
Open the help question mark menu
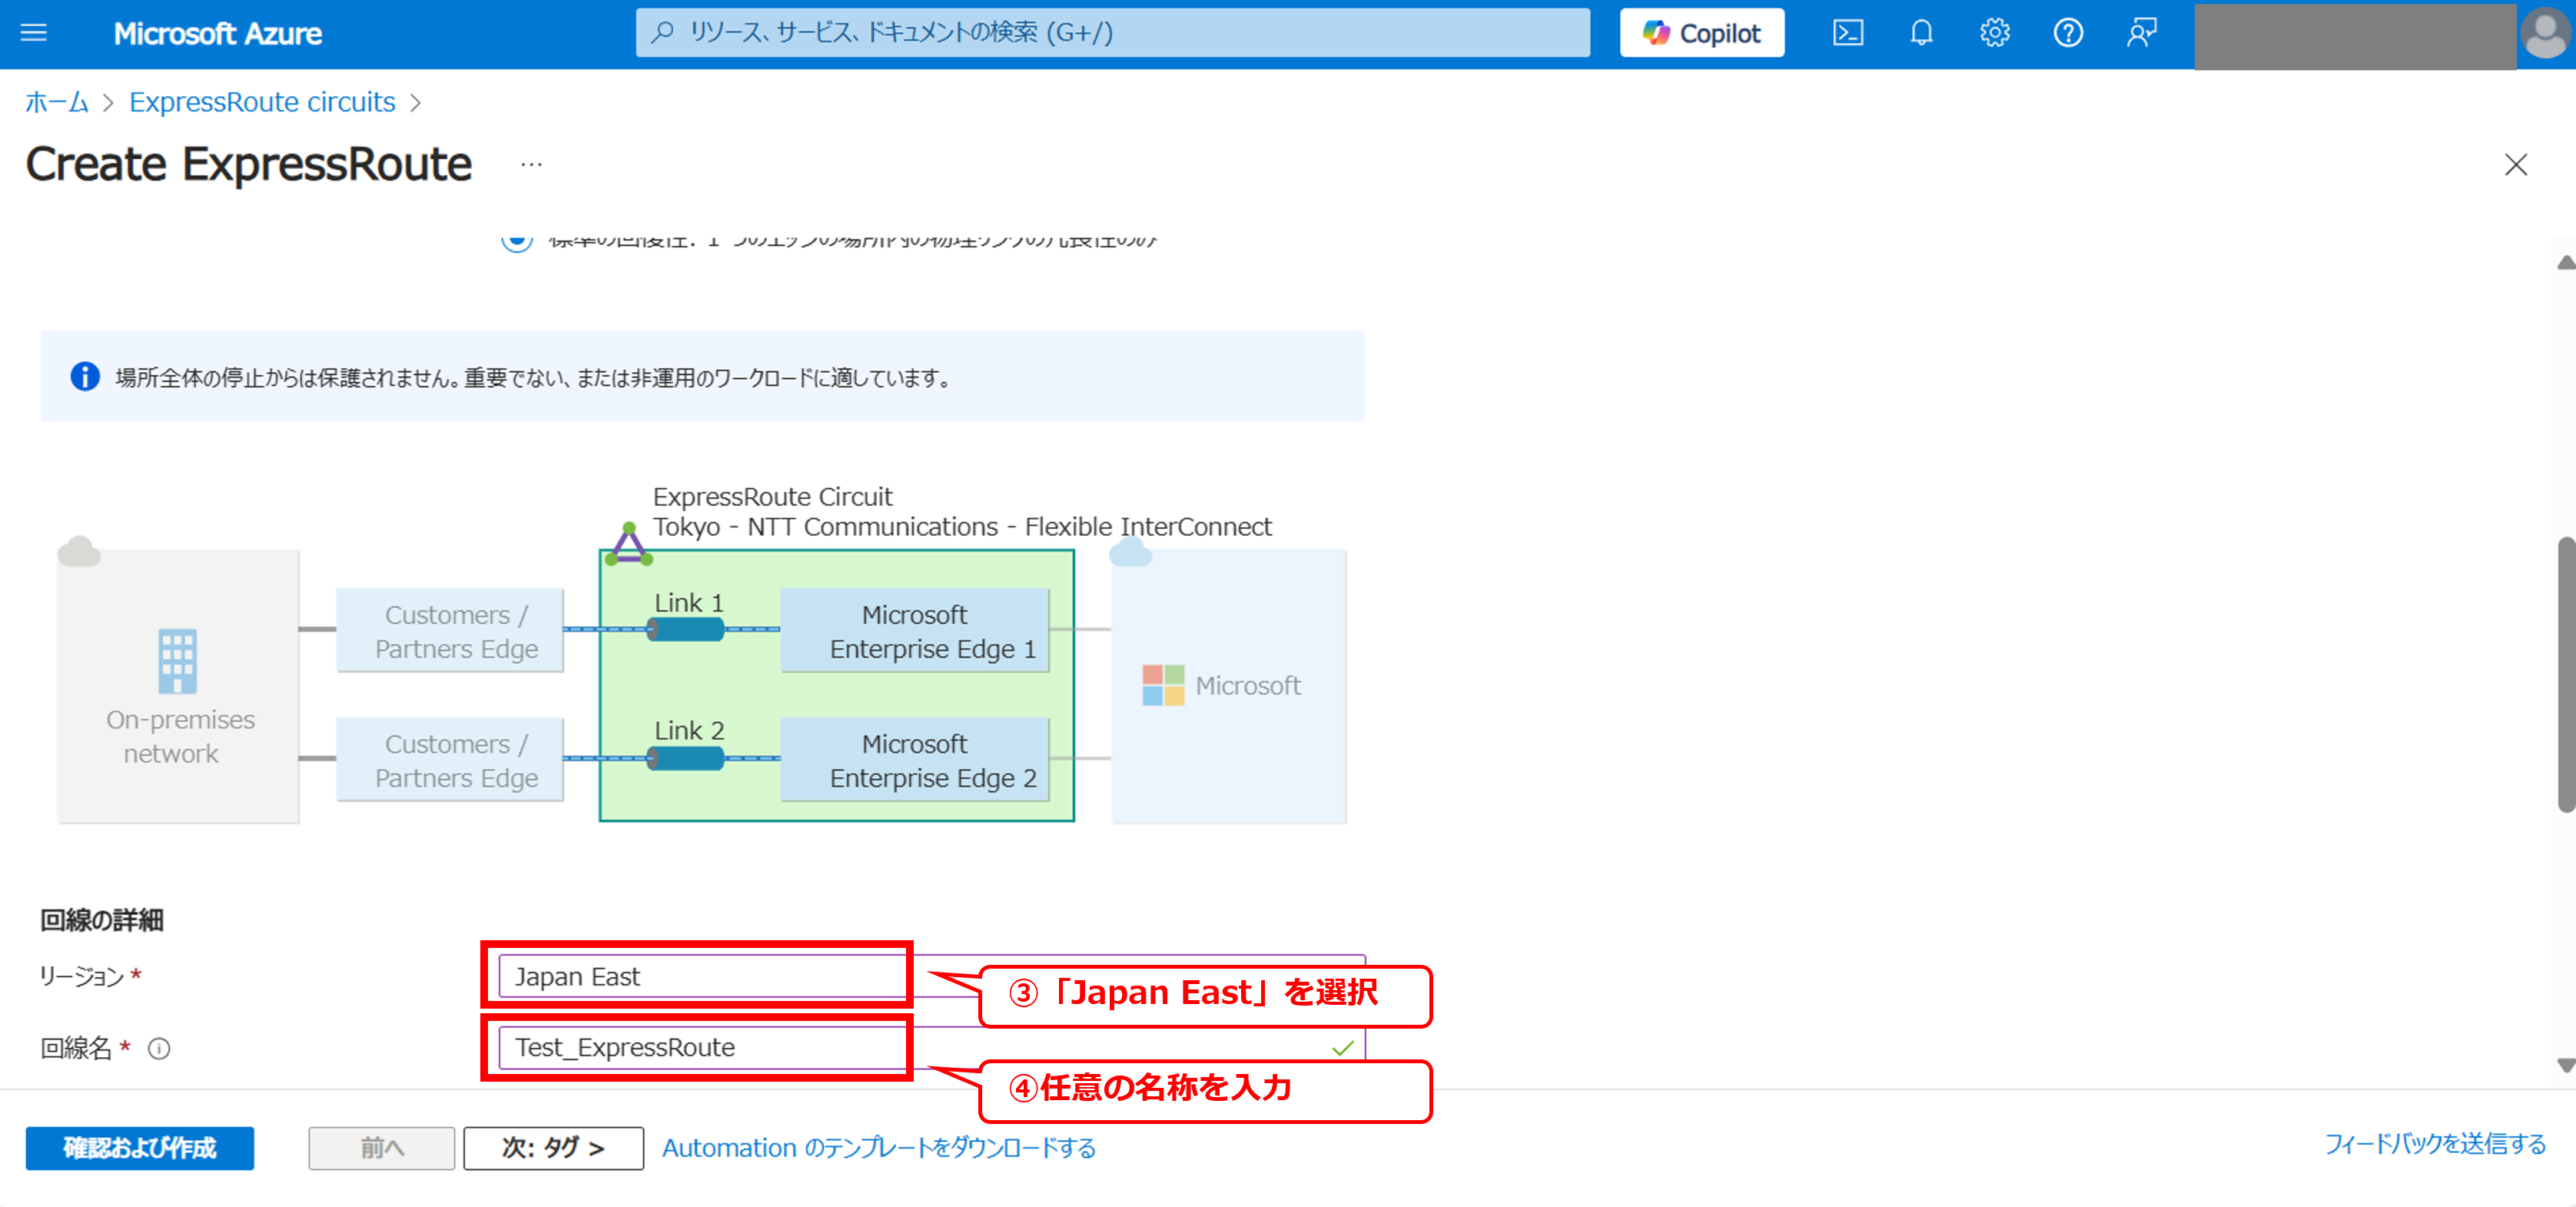(x=2068, y=33)
